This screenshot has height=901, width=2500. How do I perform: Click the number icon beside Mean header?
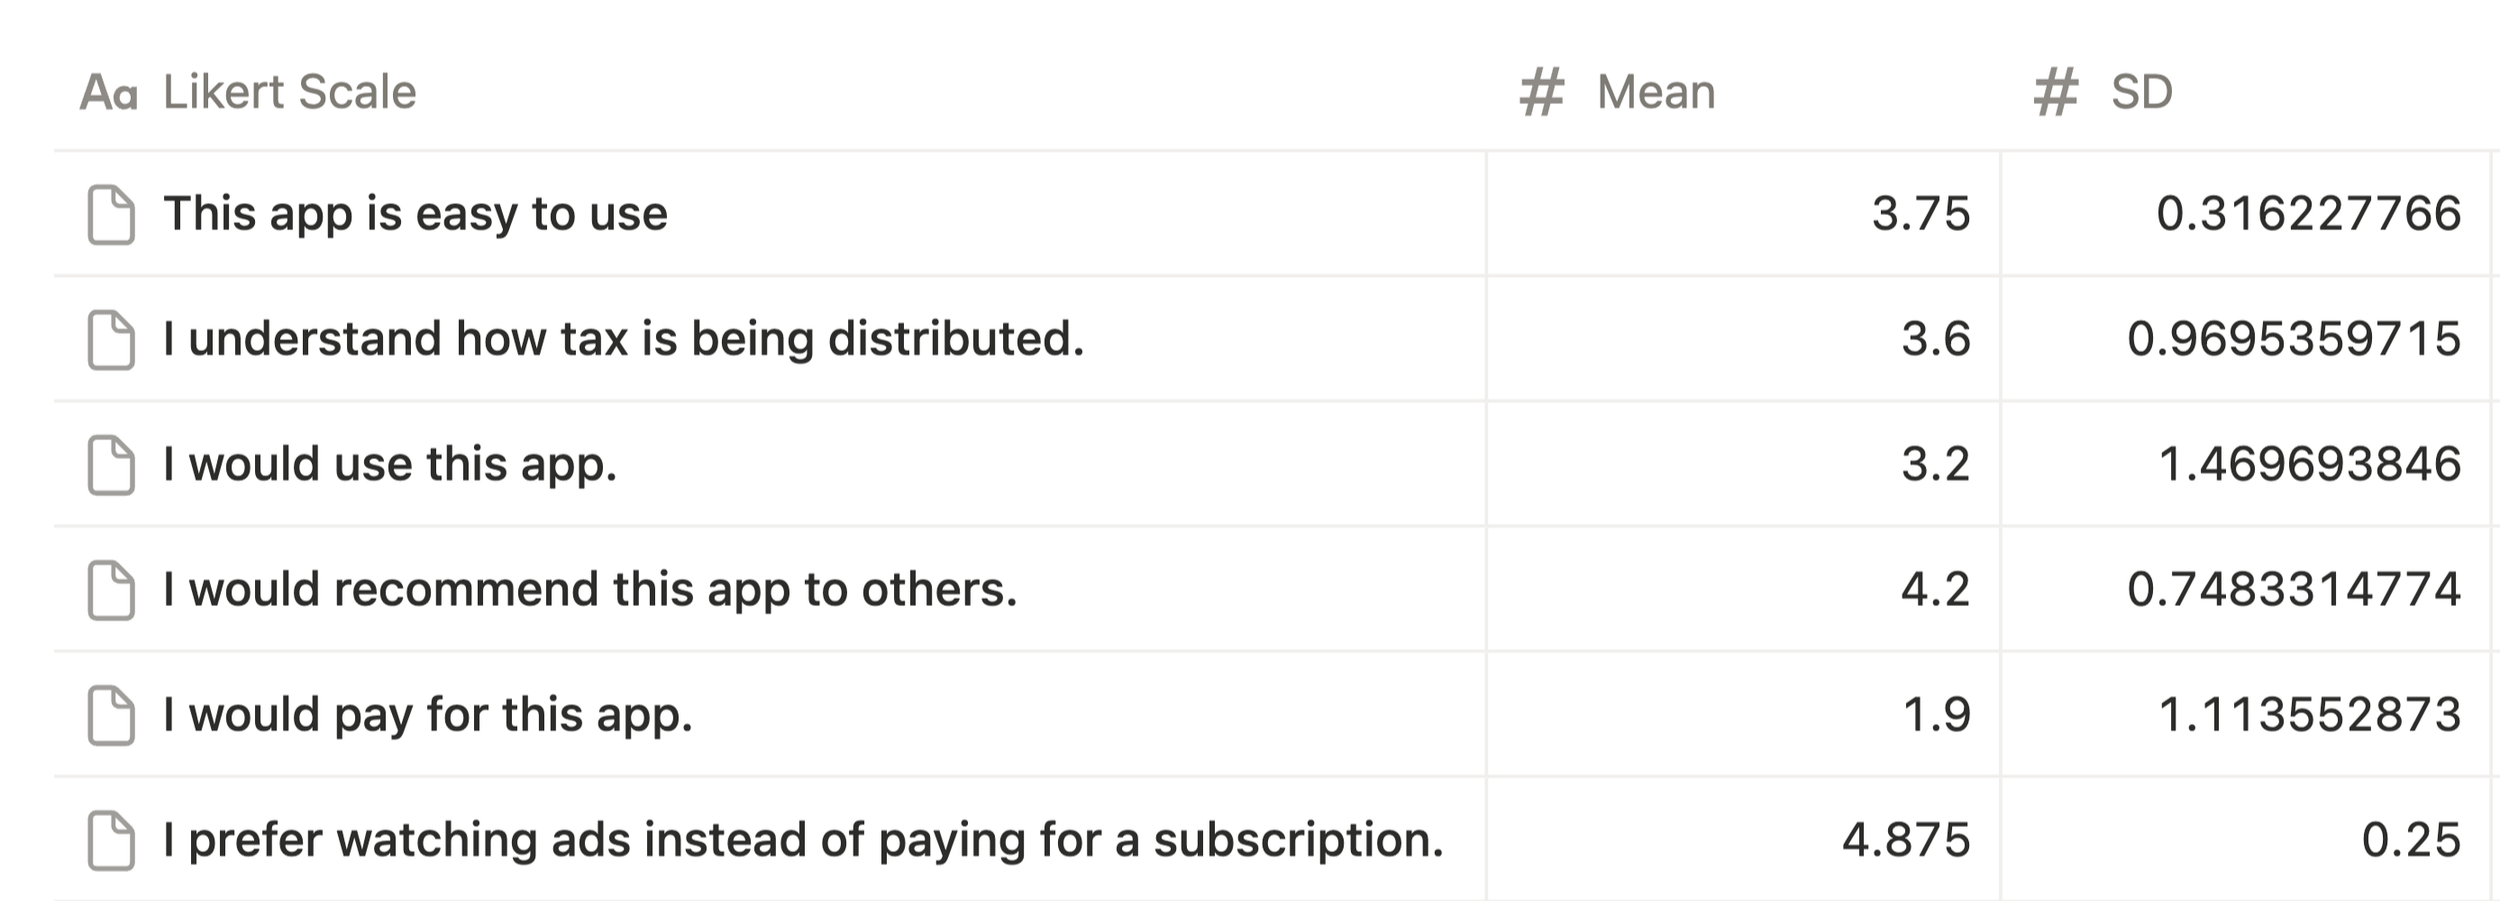coord(1541,92)
